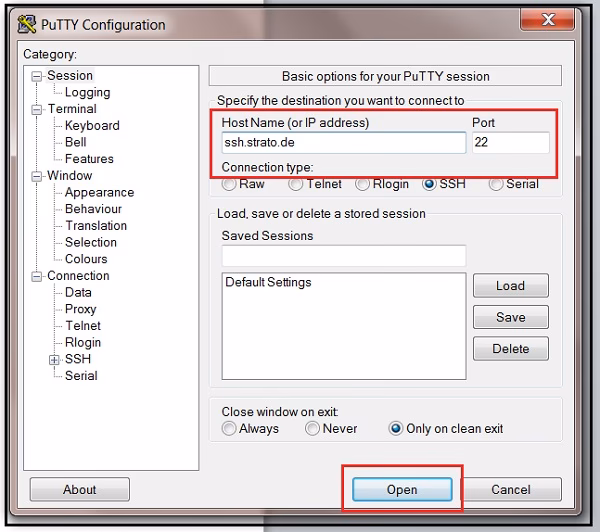Open the Features settings category
Image resolution: width=600 pixels, height=532 pixels.
89,159
